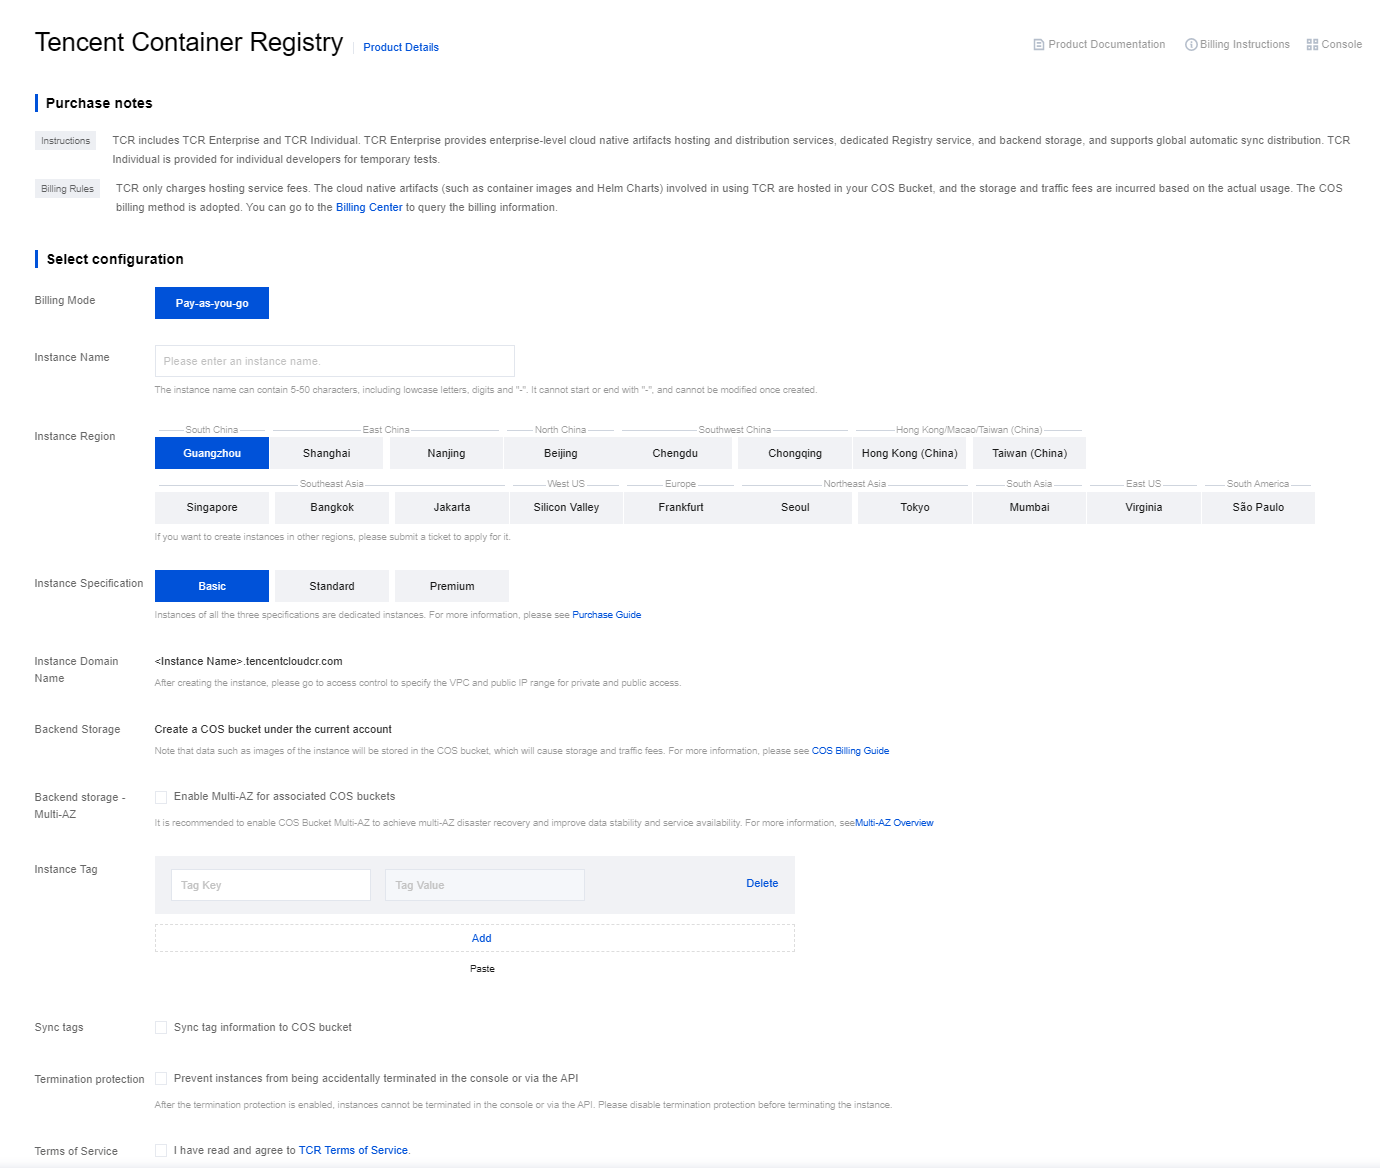Viewport: 1380px width, 1169px height.
Task: Select Basic instance specification
Action: 212,586
